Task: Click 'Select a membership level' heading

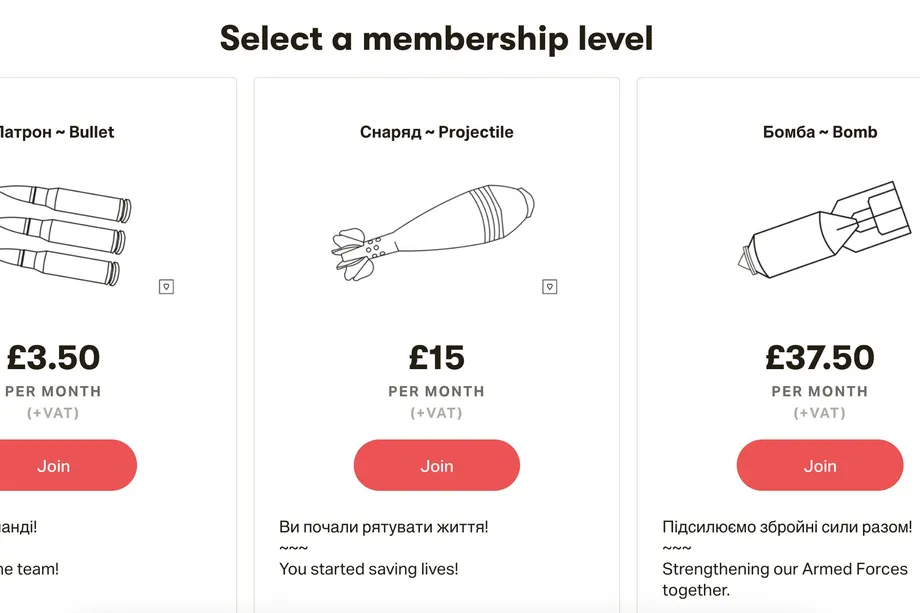Action: tap(436, 39)
